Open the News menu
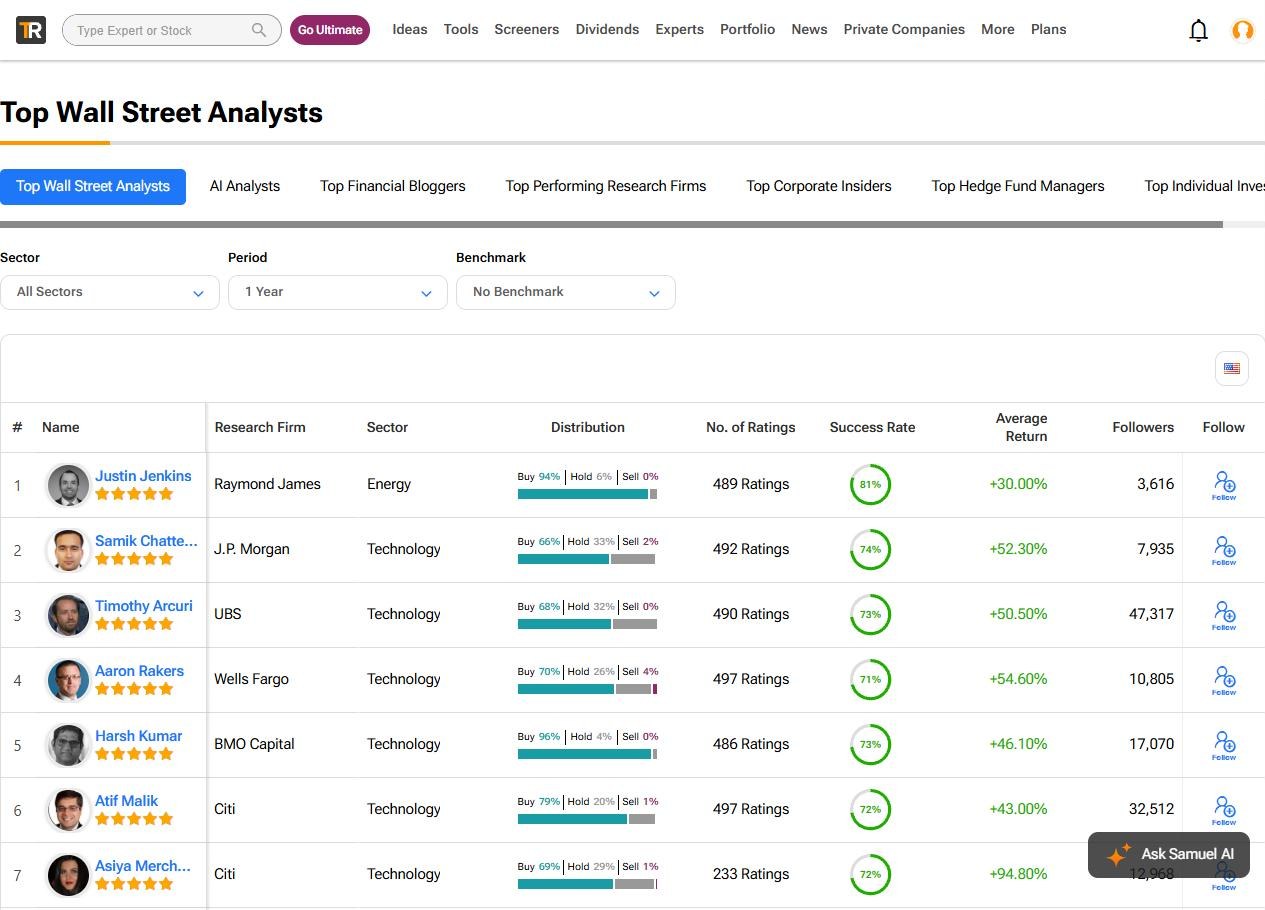The width and height of the screenshot is (1265, 910). tap(809, 29)
